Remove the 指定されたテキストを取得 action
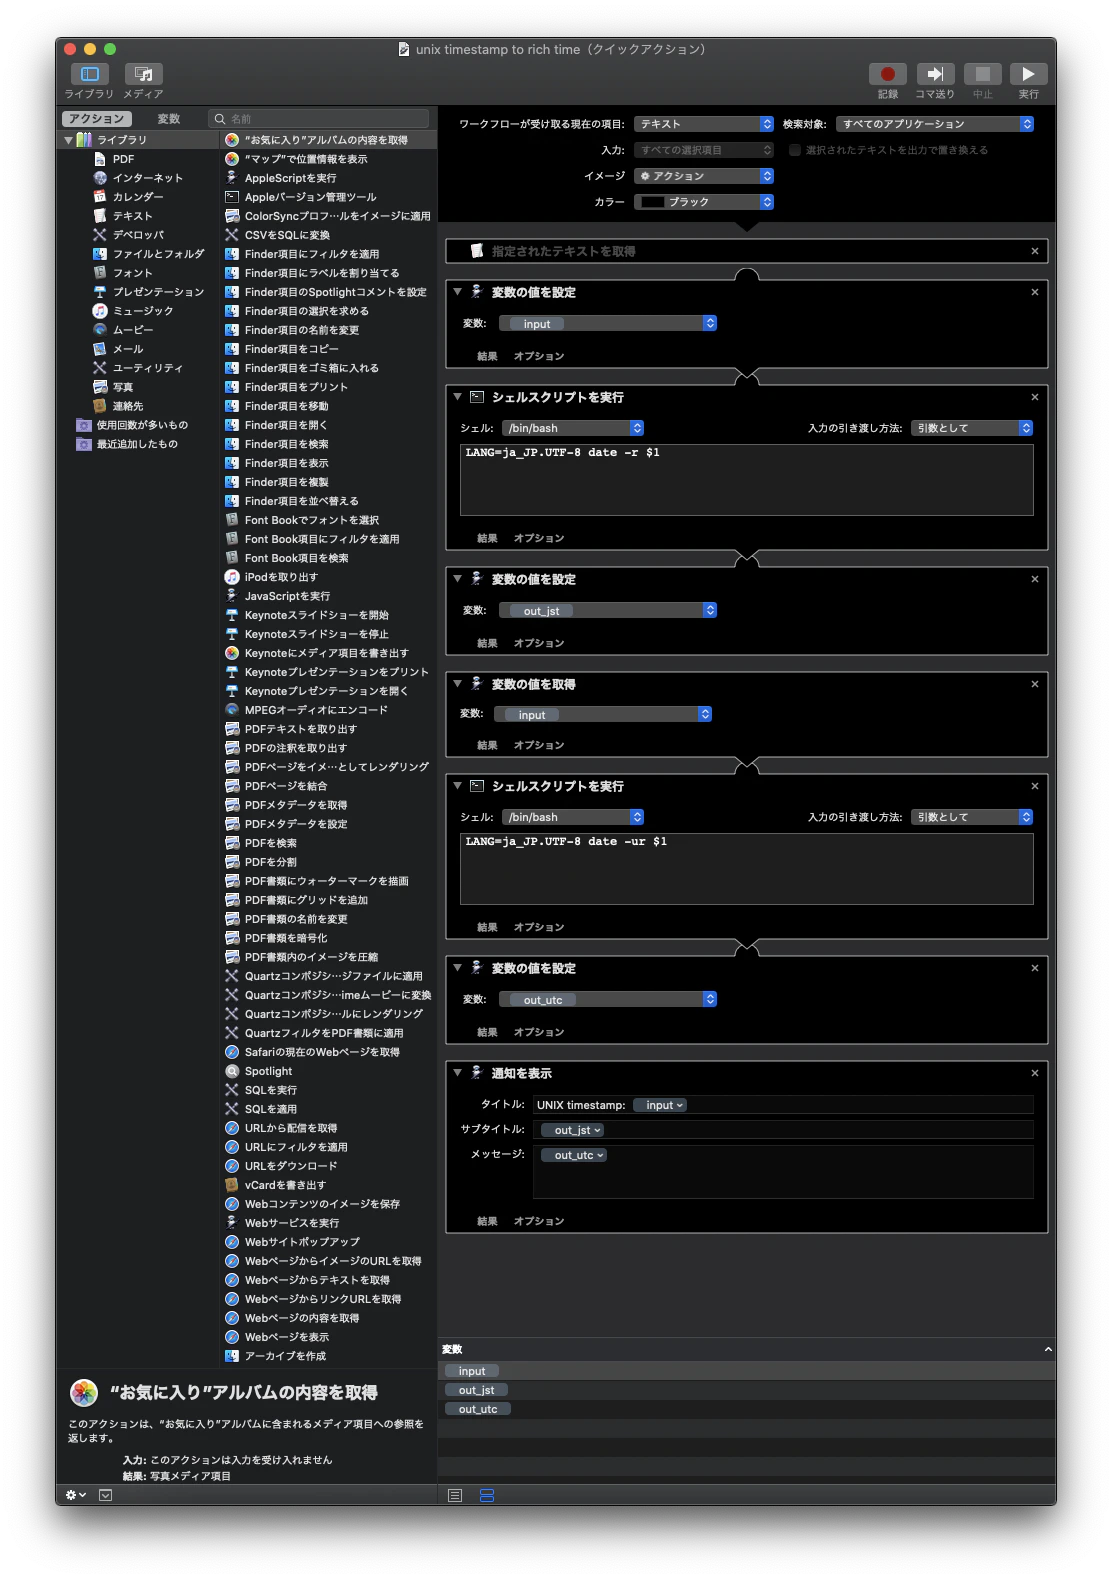The width and height of the screenshot is (1112, 1579). tap(1035, 251)
